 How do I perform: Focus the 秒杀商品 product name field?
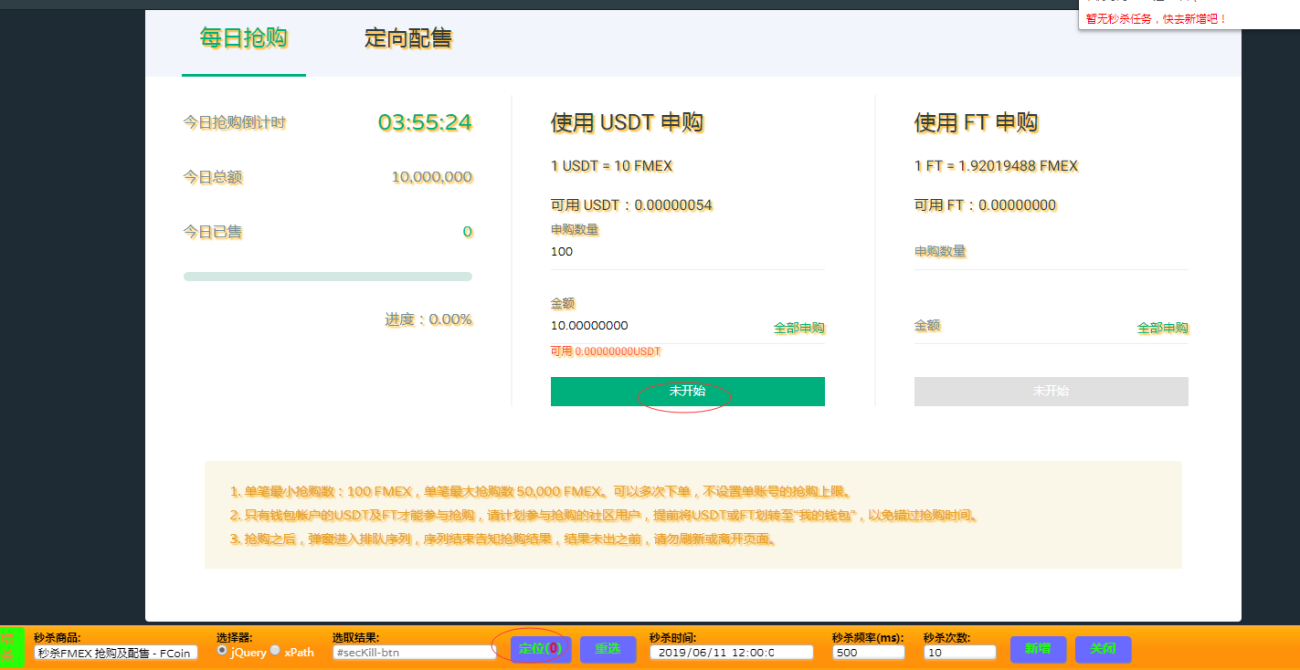pos(116,652)
